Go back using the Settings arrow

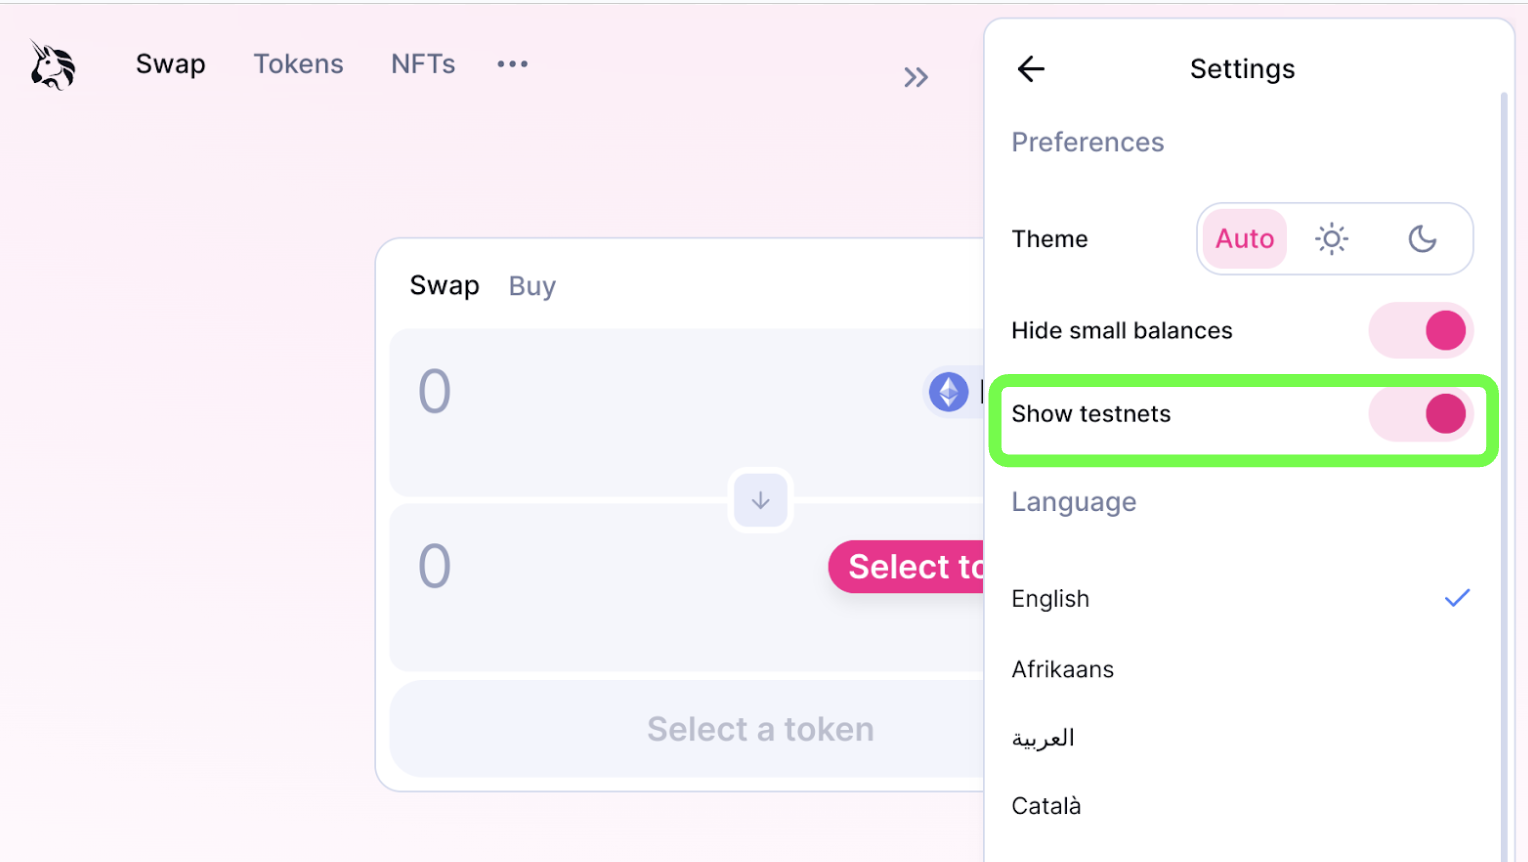pyautogui.click(x=1031, y=69)
